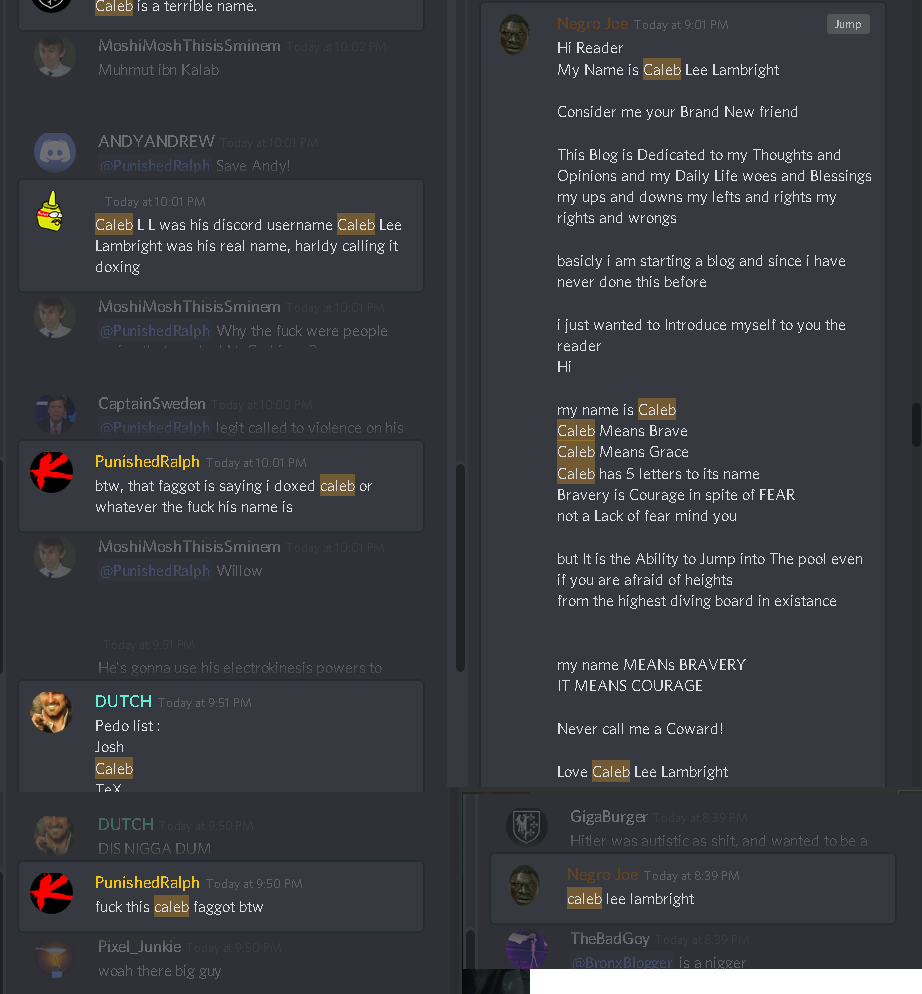Viewport: 922px width, 994px height.
Task: Click ANDYANDREW's default Discord logo avatar
Action: tap(55, 152)
